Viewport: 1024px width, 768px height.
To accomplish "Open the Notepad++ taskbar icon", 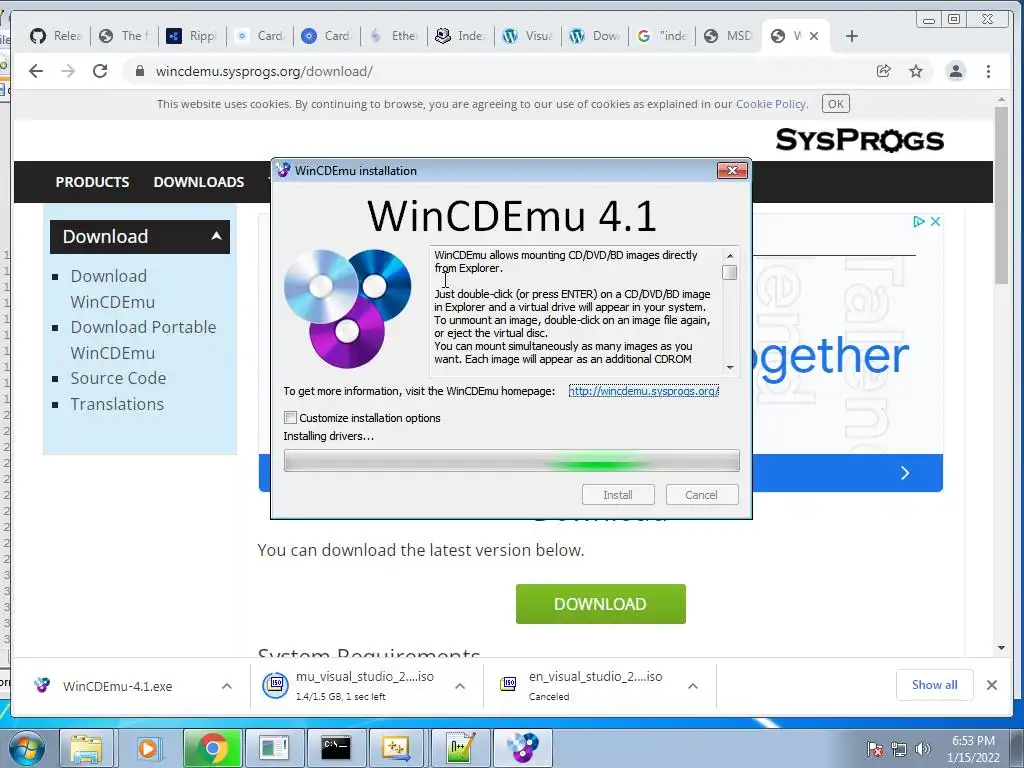I will point(460,748).
